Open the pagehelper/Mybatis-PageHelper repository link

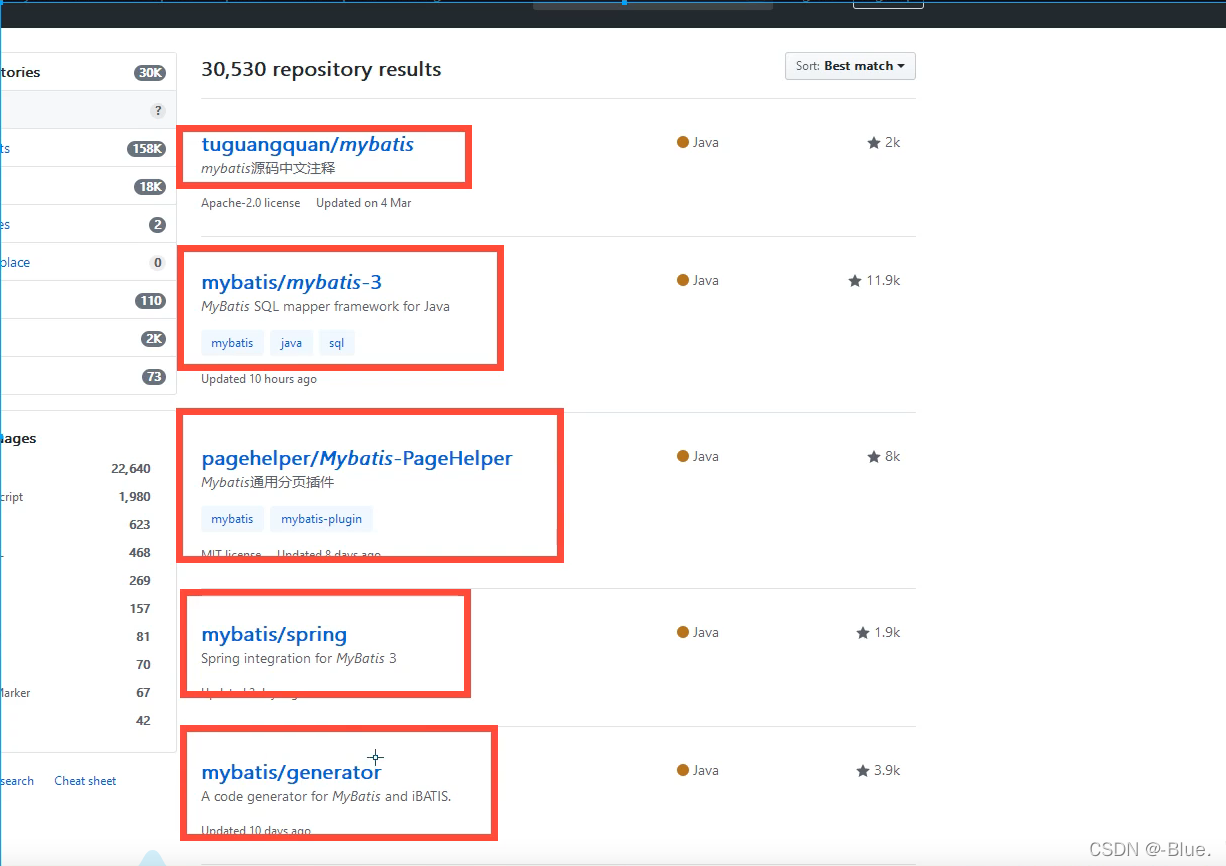coord(356,458)
